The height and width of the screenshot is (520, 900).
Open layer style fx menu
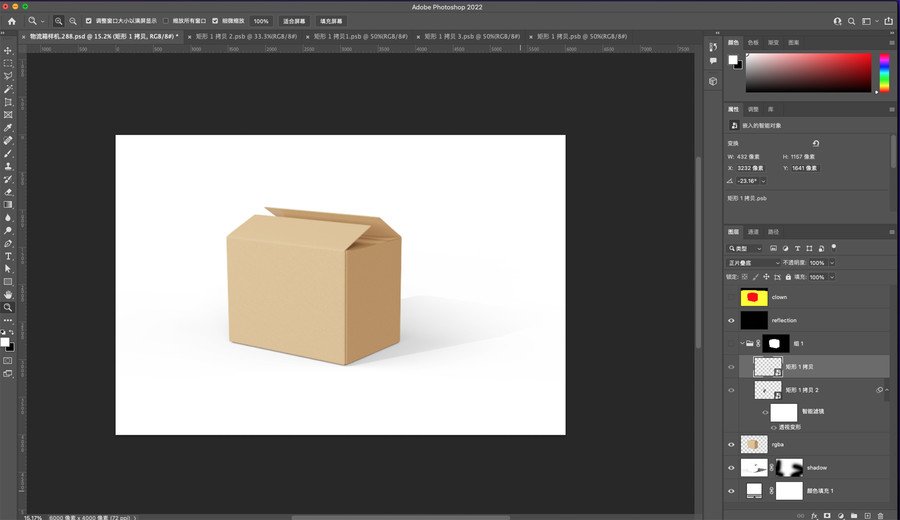(814, 516)
